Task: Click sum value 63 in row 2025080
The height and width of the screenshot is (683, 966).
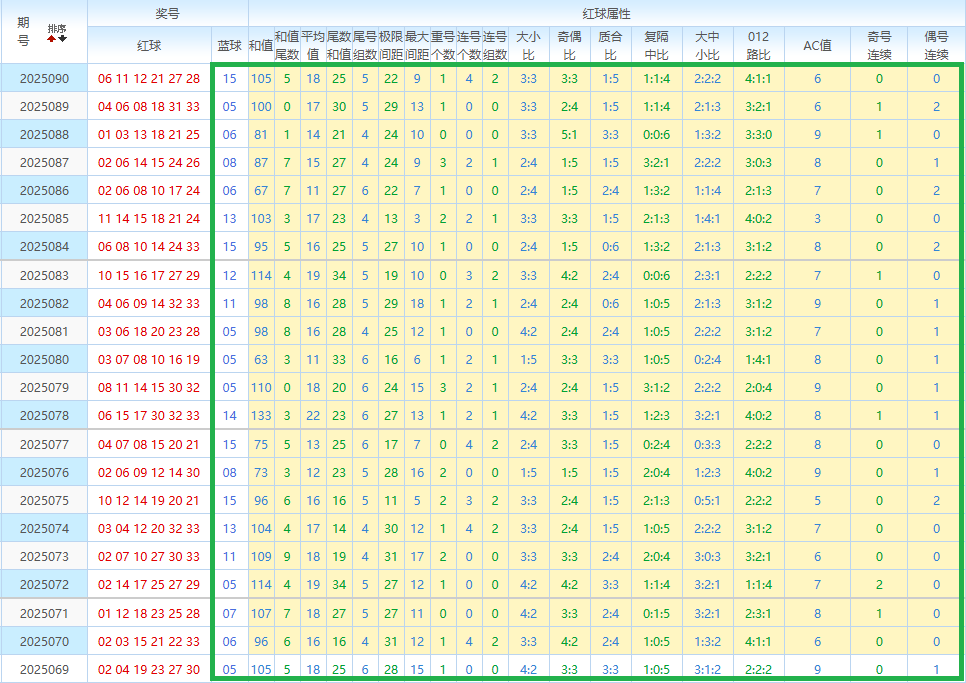Action: click(261, 360)
